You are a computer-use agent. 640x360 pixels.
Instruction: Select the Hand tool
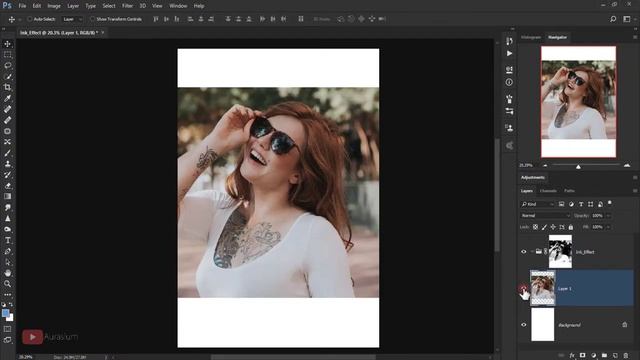click(x=7, y=273)
